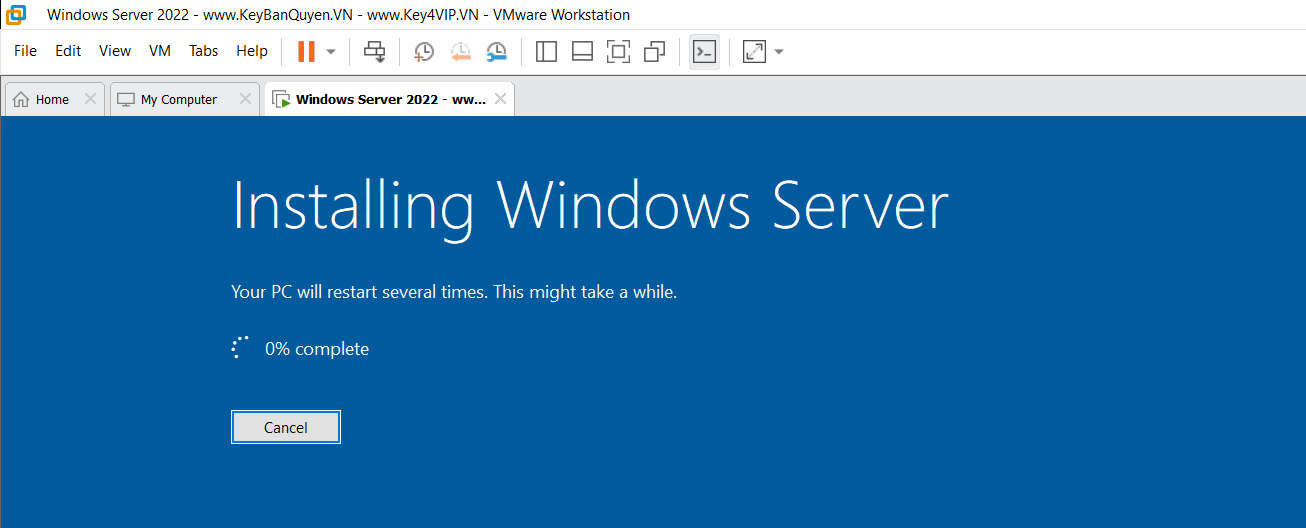The width and height of the screenshot is (1306, 528).
Task: Open the snapshot manager icon
Action: click(x=497, y=51)
